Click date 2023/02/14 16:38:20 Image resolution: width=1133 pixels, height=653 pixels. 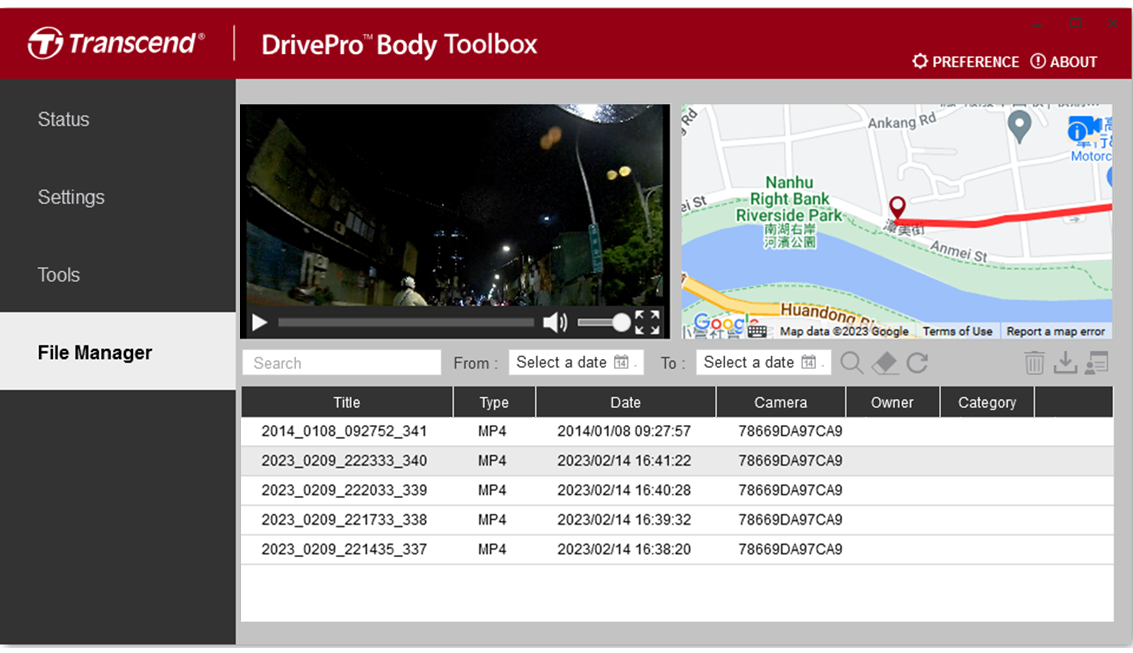pos(624,550)
